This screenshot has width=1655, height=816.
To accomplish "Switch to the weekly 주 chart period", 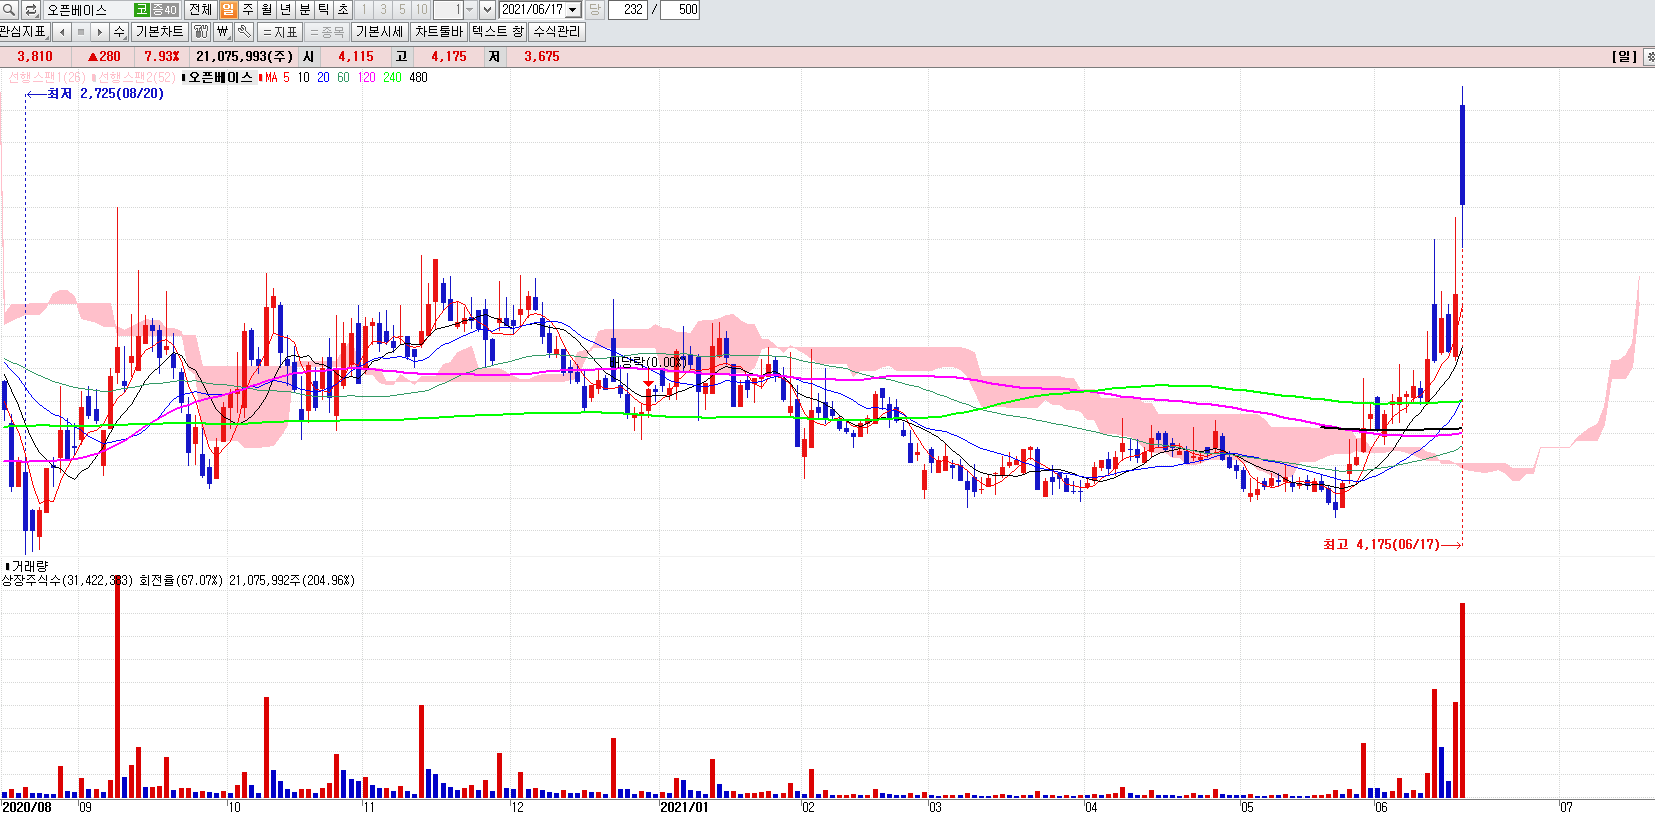I will [x=247, y=10].
